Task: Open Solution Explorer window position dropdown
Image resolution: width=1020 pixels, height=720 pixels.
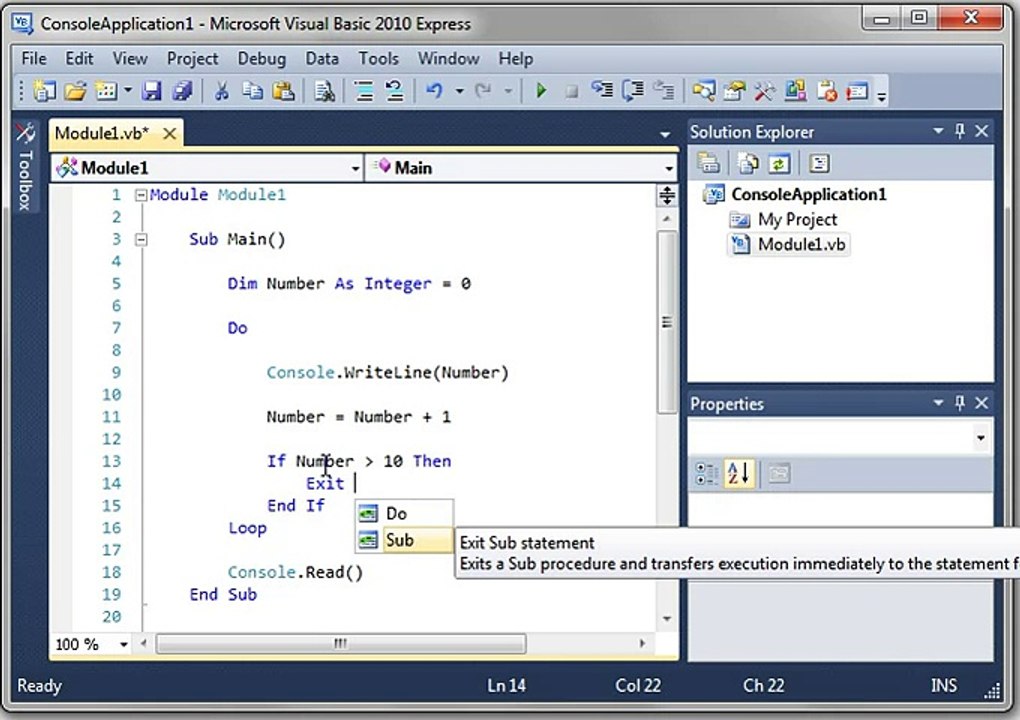Action: click(x=938, y=131)
